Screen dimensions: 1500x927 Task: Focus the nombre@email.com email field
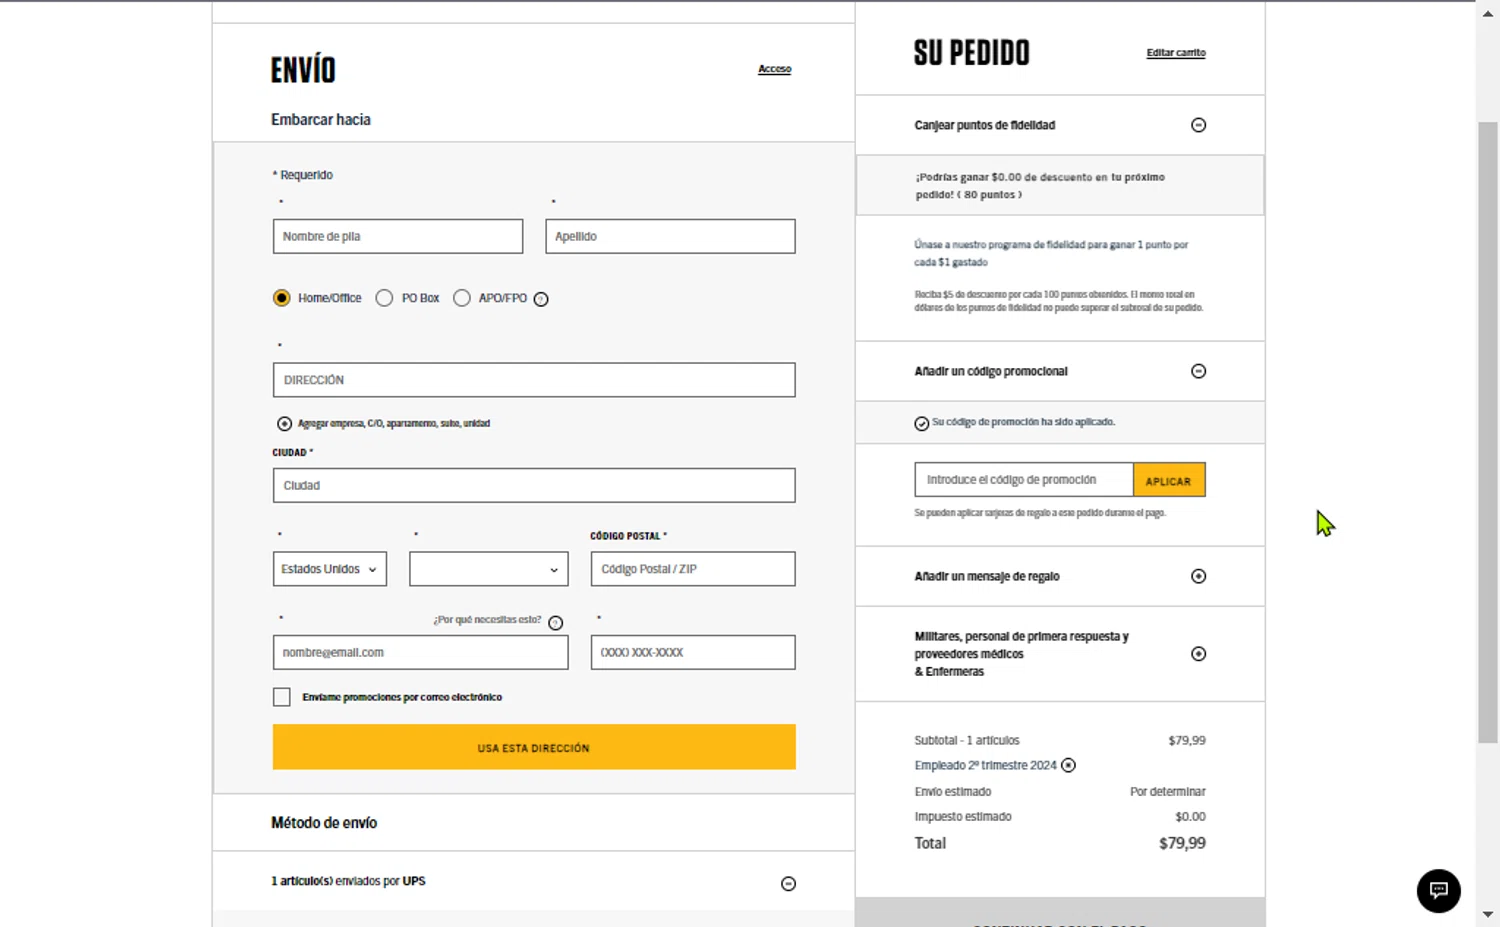(x=421, y=653)
